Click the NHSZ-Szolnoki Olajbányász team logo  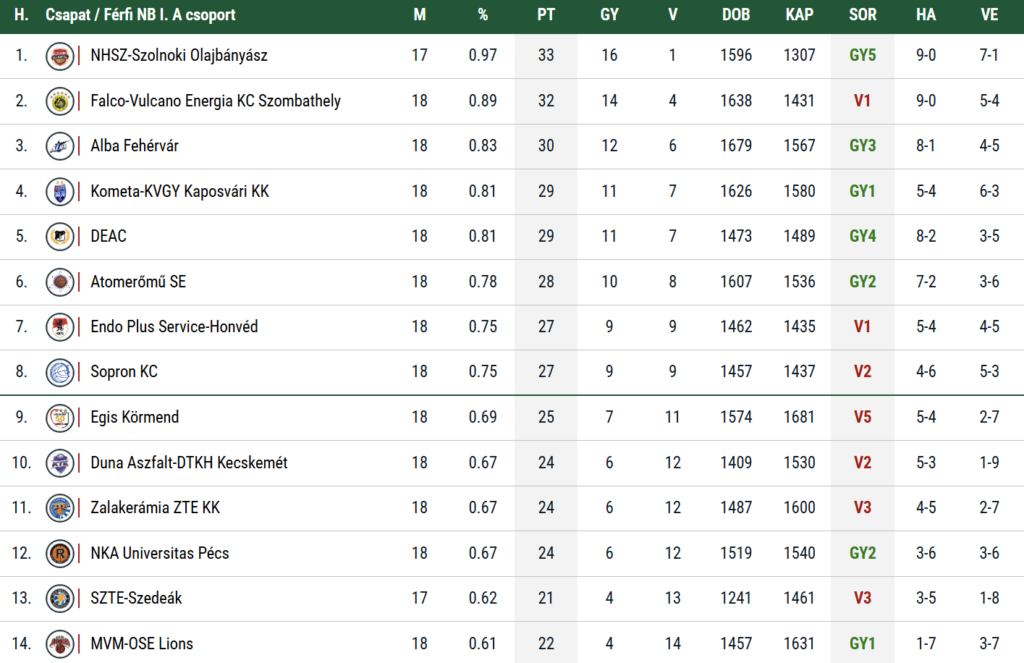pyautogui.click(x=60, y=56)
